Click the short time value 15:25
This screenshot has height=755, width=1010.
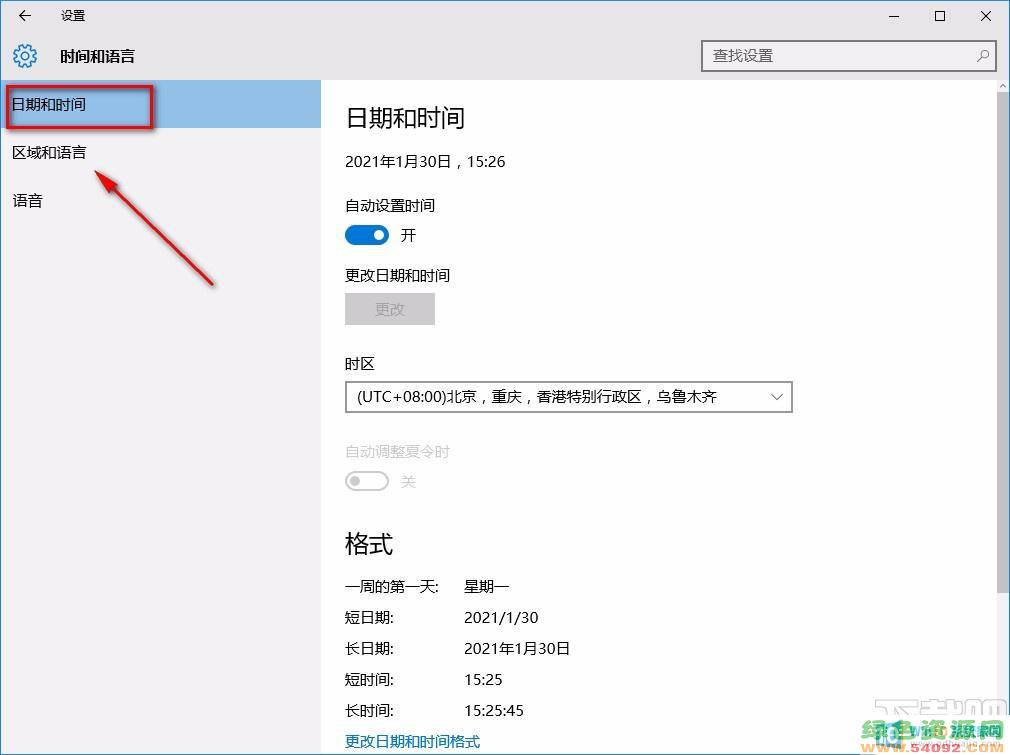point(483,680)
